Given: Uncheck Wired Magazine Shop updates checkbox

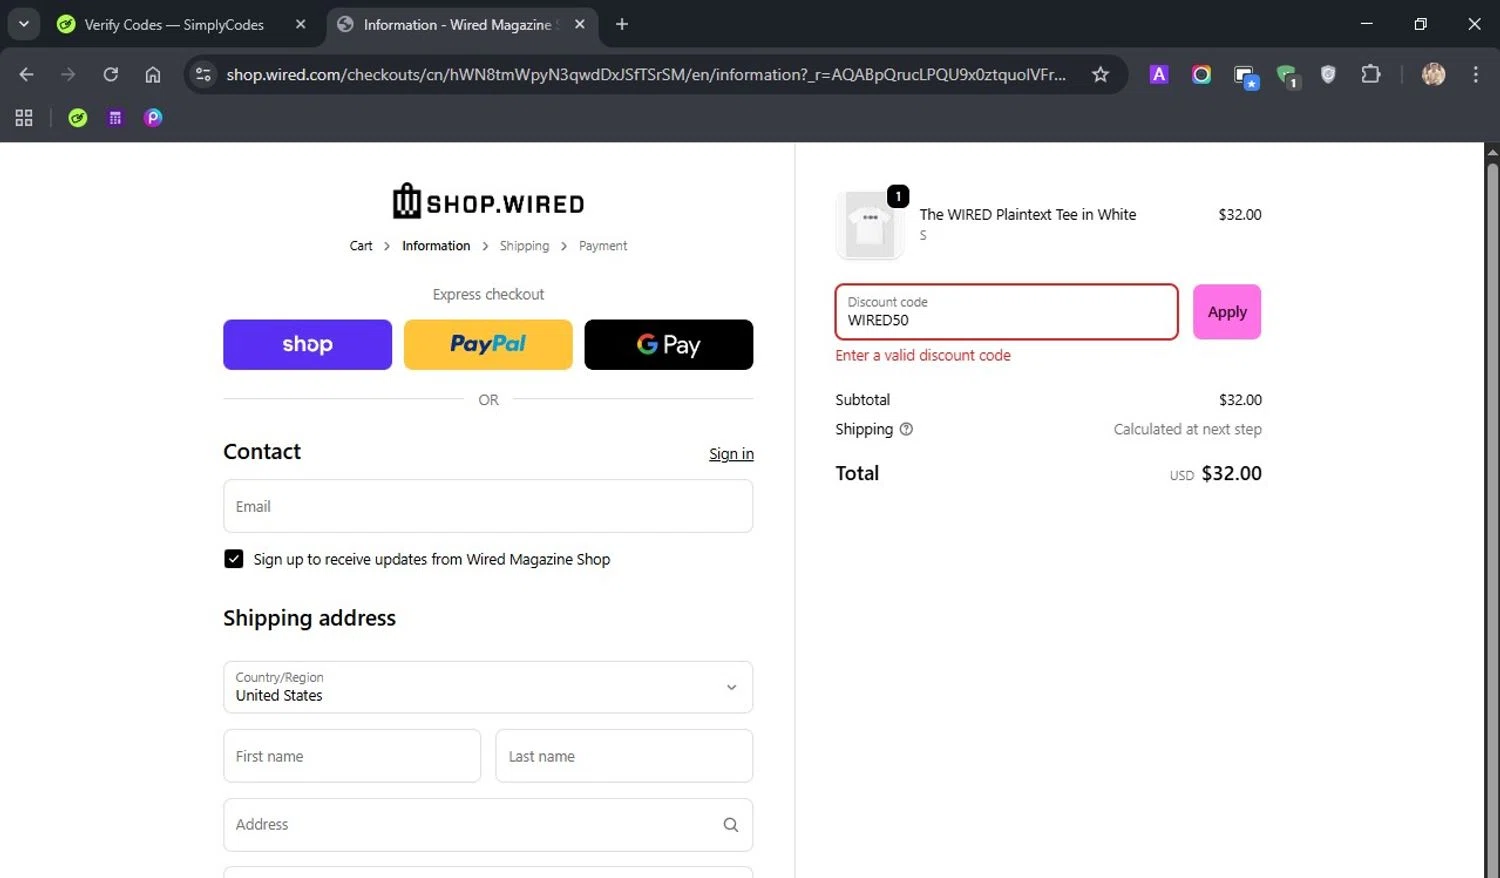Looking at the screenshot, I should point(233,559).
